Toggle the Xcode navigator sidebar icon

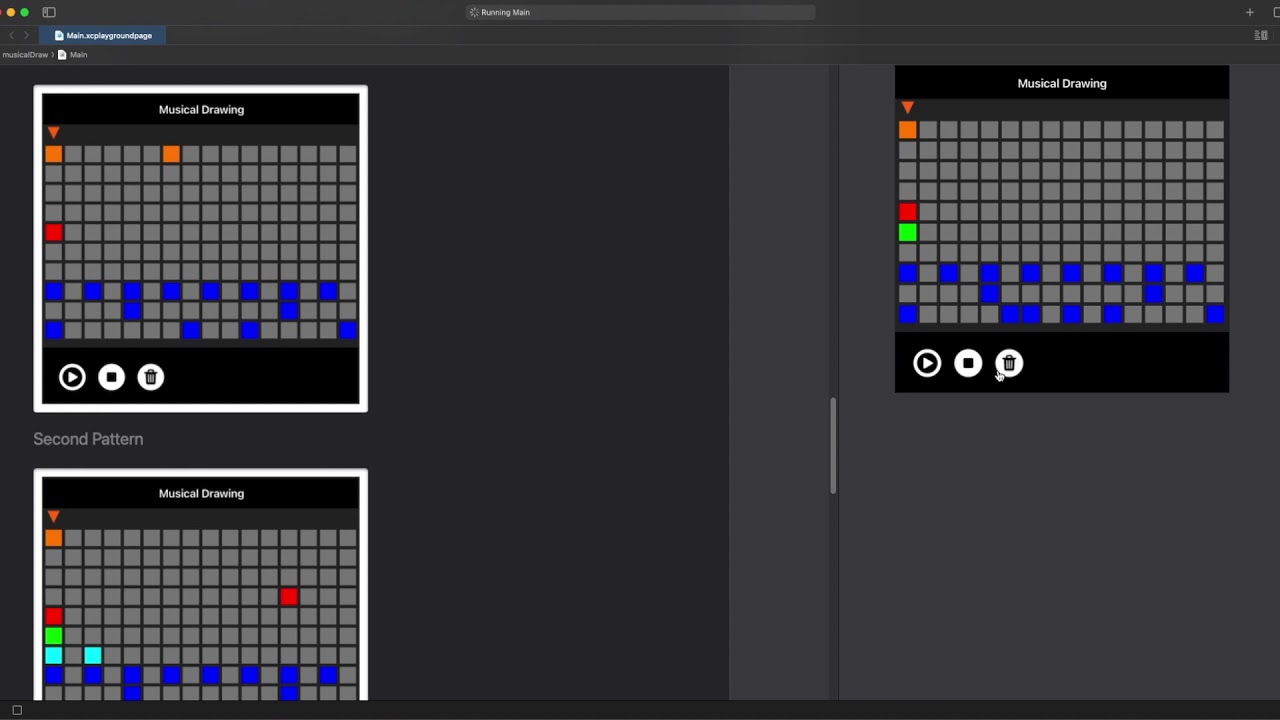(49, 12)
